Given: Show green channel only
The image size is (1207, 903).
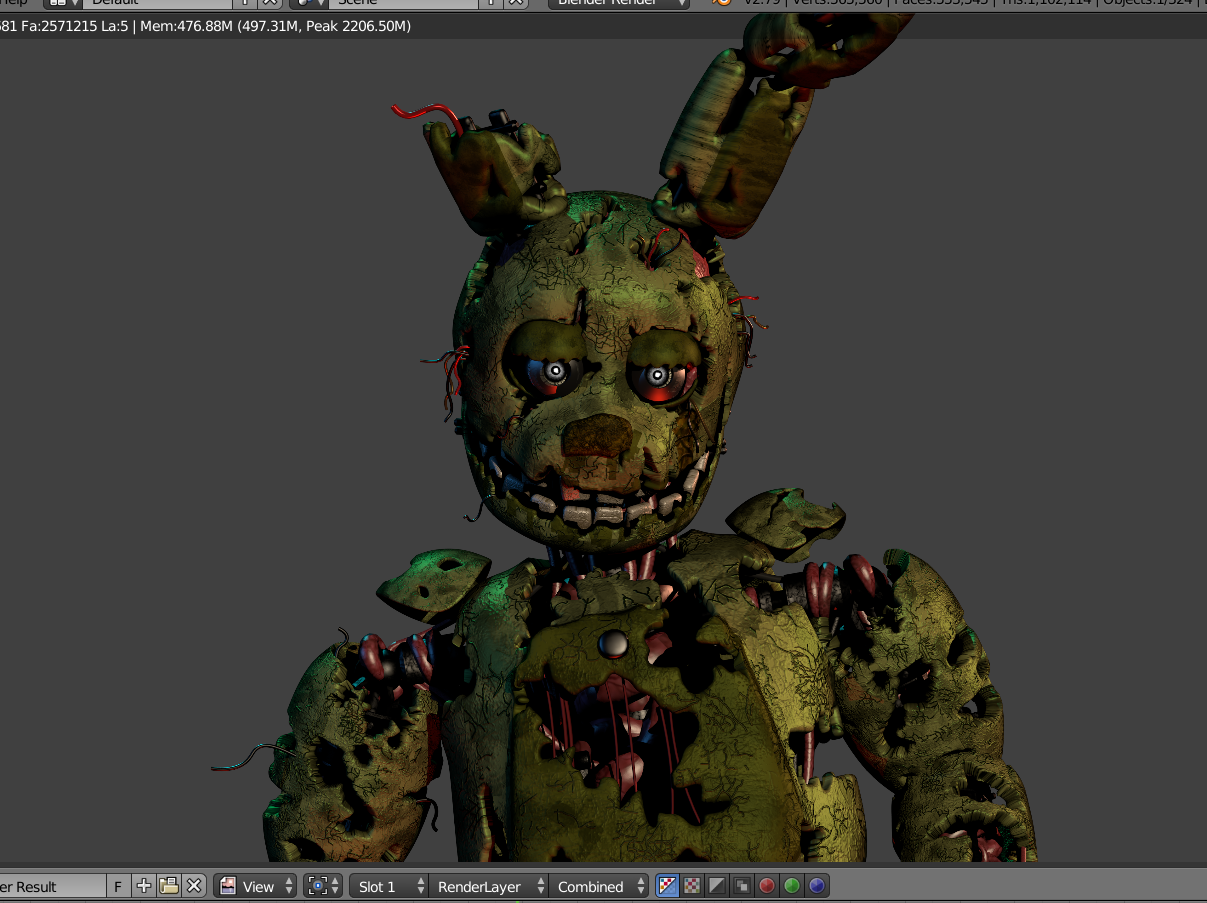Looking at the screenshot, I should coord(792,886).
